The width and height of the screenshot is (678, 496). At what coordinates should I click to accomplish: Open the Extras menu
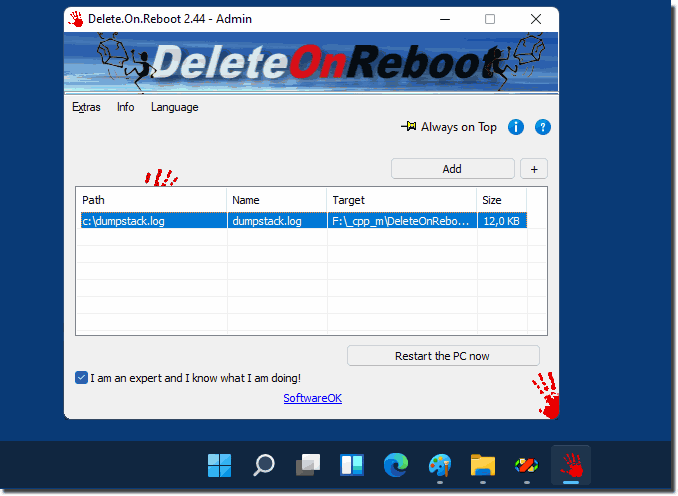(x=86, y=107)
